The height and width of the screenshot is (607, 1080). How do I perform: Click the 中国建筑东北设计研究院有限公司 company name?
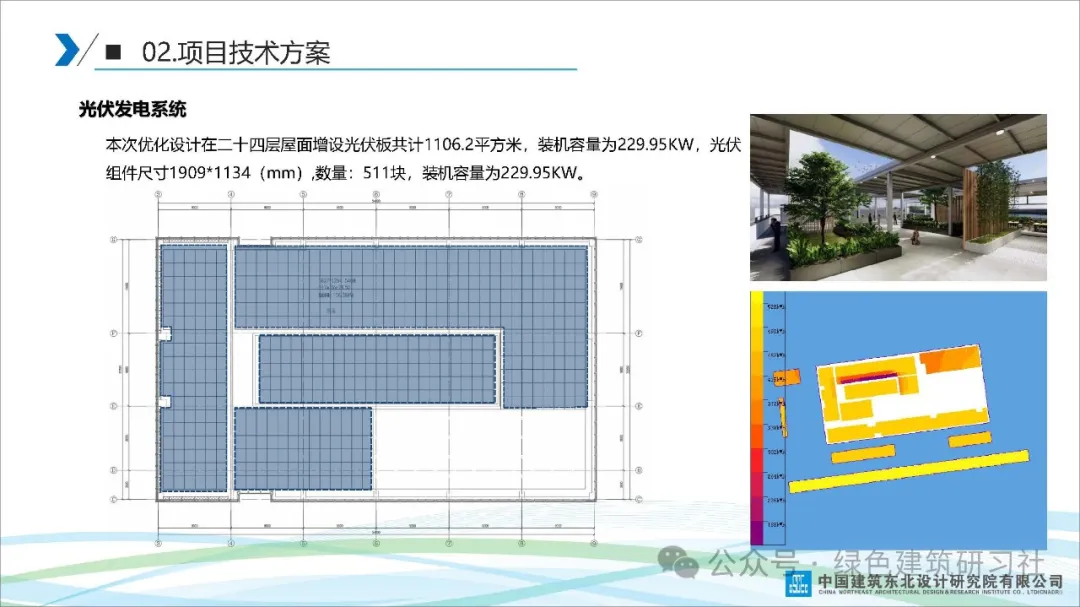click(x=940, y=580)
